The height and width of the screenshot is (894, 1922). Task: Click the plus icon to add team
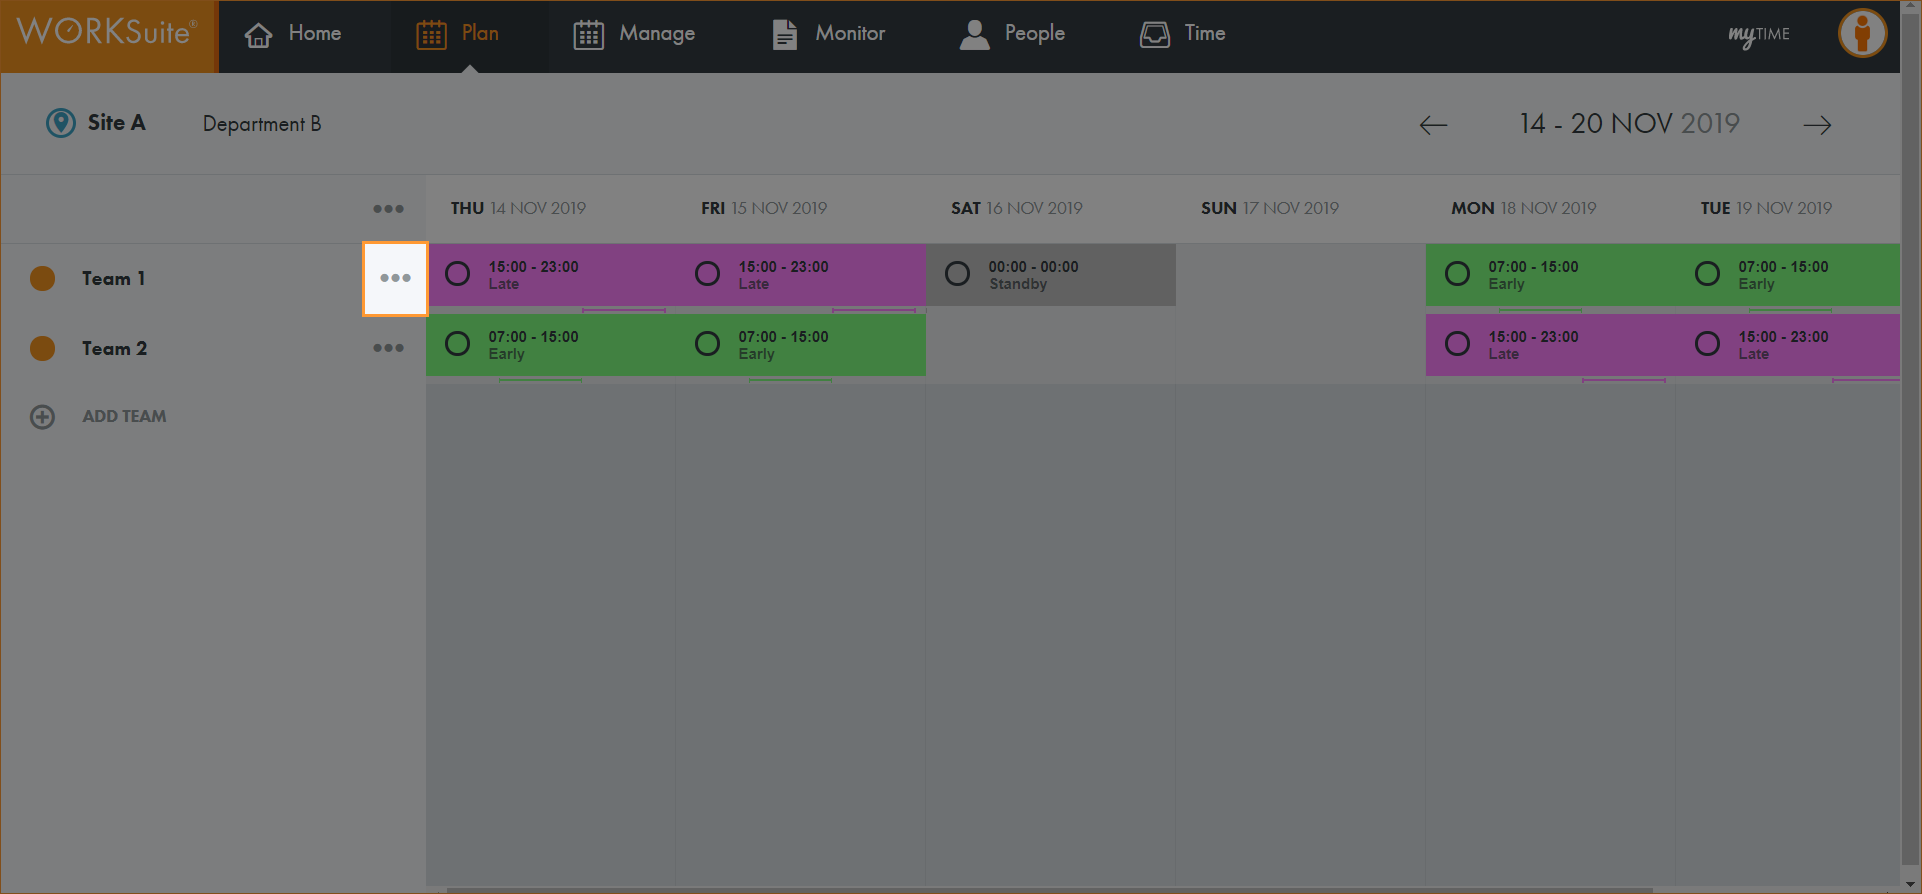[x=42, y=417]
